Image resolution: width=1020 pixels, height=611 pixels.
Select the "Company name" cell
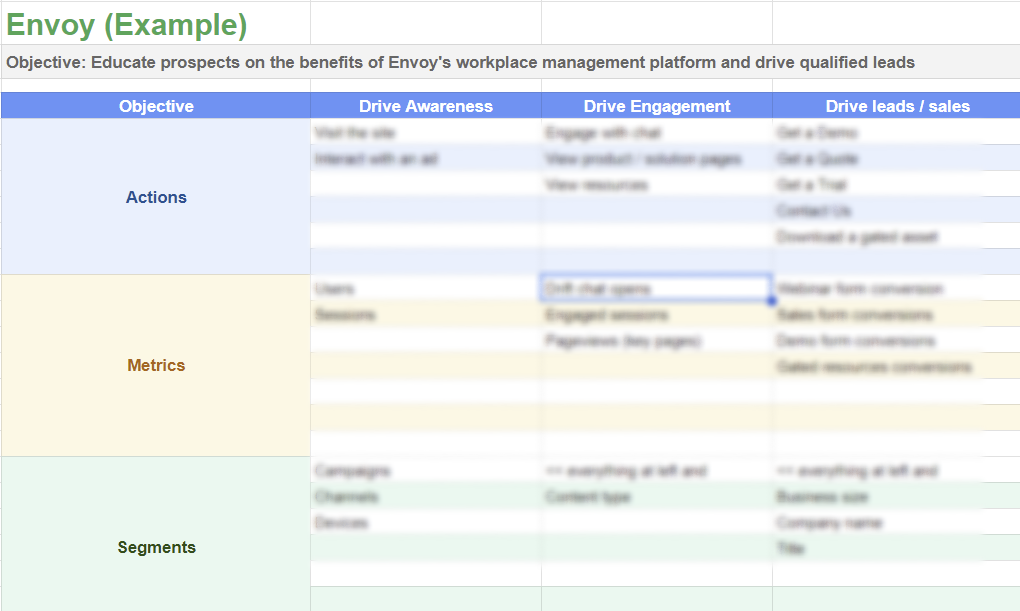[x=896, y=523]
